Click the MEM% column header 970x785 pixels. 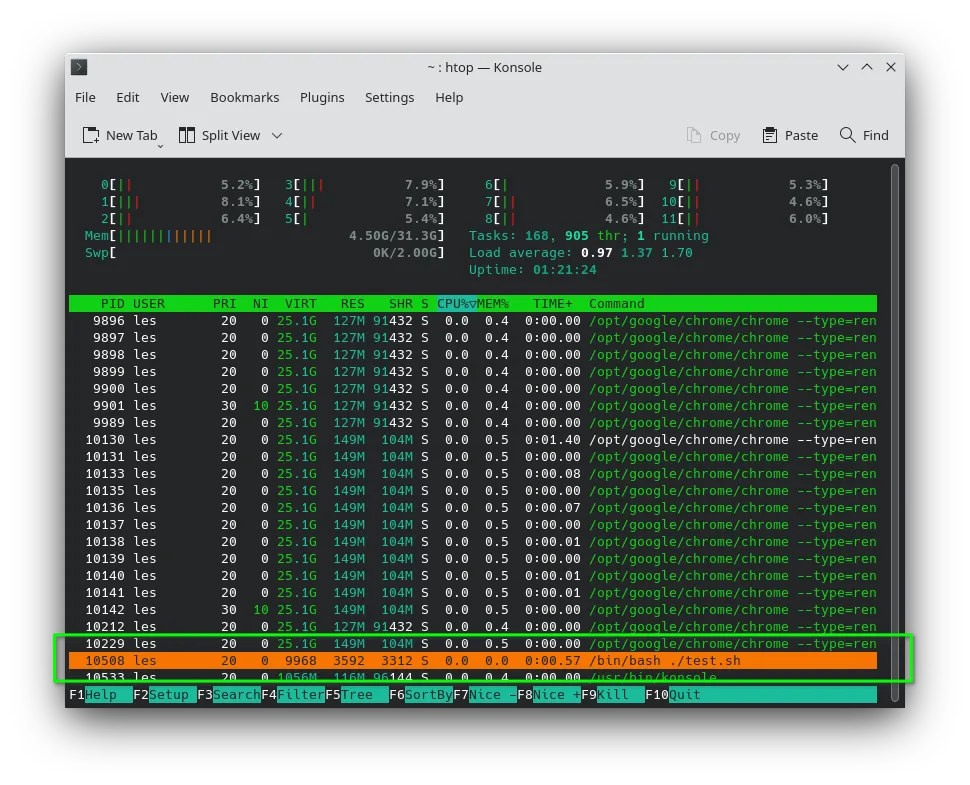pyautogui.click(x=492, y=304)
